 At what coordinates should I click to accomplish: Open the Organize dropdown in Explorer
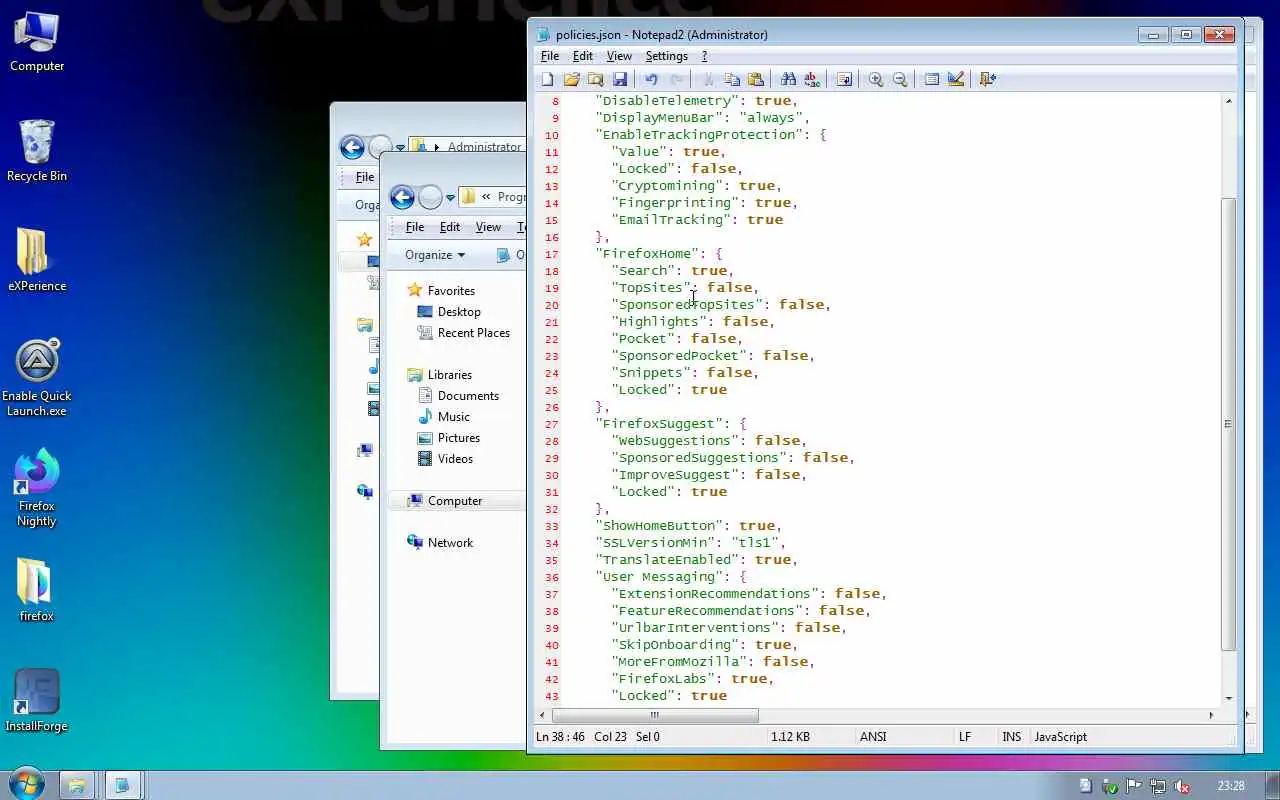pyautogui.click(x=435, y=255)
